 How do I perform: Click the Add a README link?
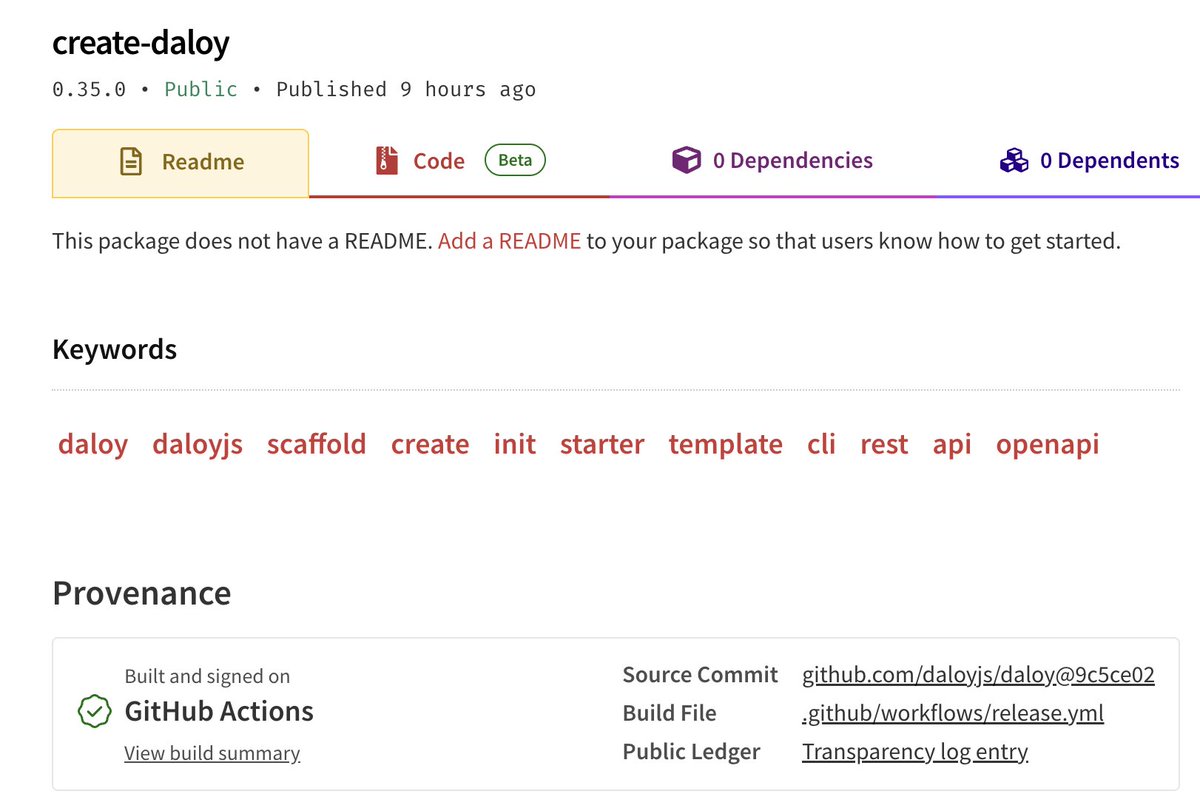509,241
